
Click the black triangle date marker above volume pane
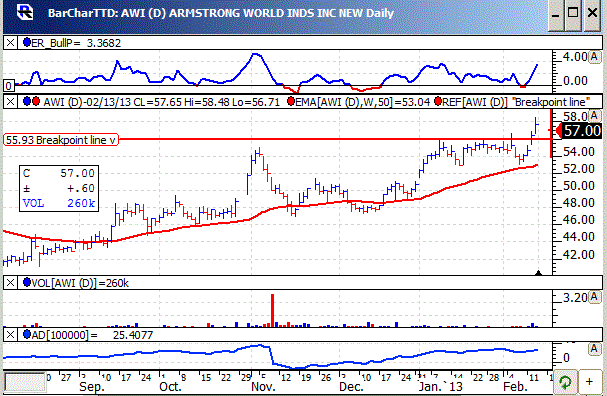(x=538, y=273)
